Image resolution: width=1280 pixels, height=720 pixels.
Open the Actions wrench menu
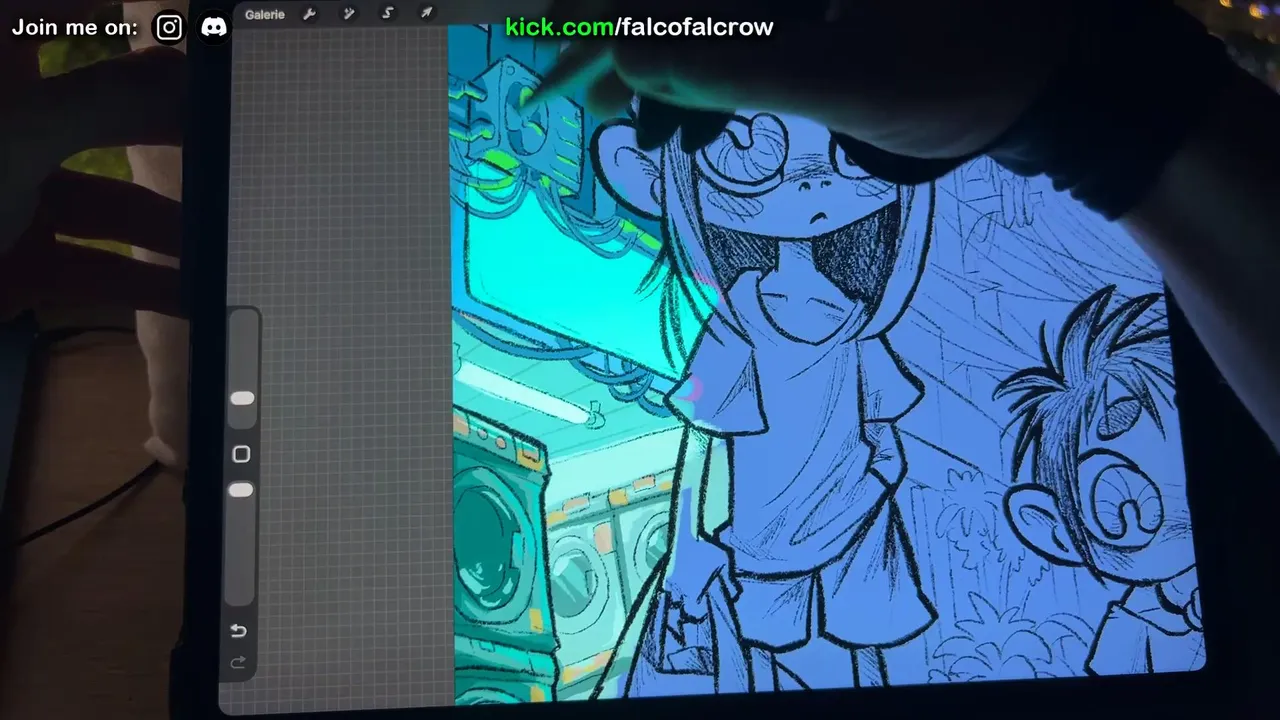[x=309, y=14]
